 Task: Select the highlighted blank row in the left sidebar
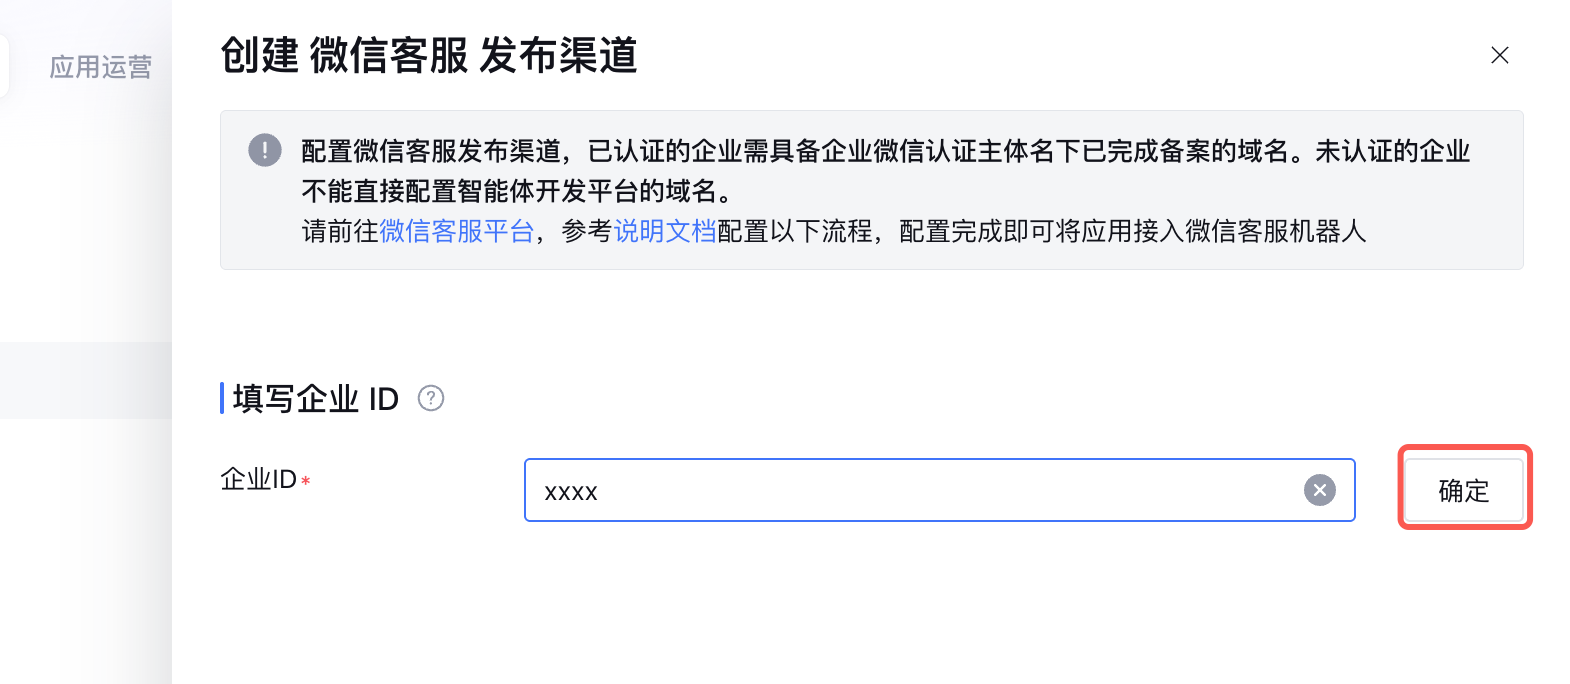tap(85, 380)
